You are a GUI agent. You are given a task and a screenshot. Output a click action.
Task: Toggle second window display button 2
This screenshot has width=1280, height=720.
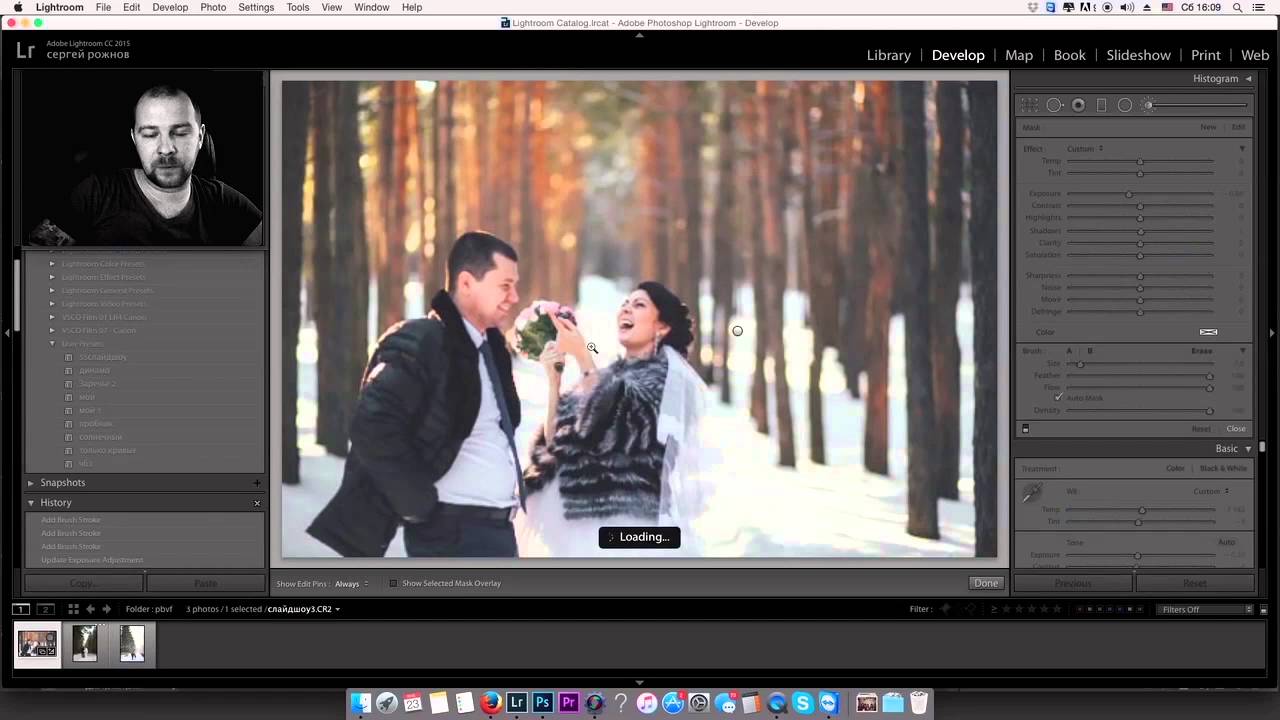[x=45, y=609]
